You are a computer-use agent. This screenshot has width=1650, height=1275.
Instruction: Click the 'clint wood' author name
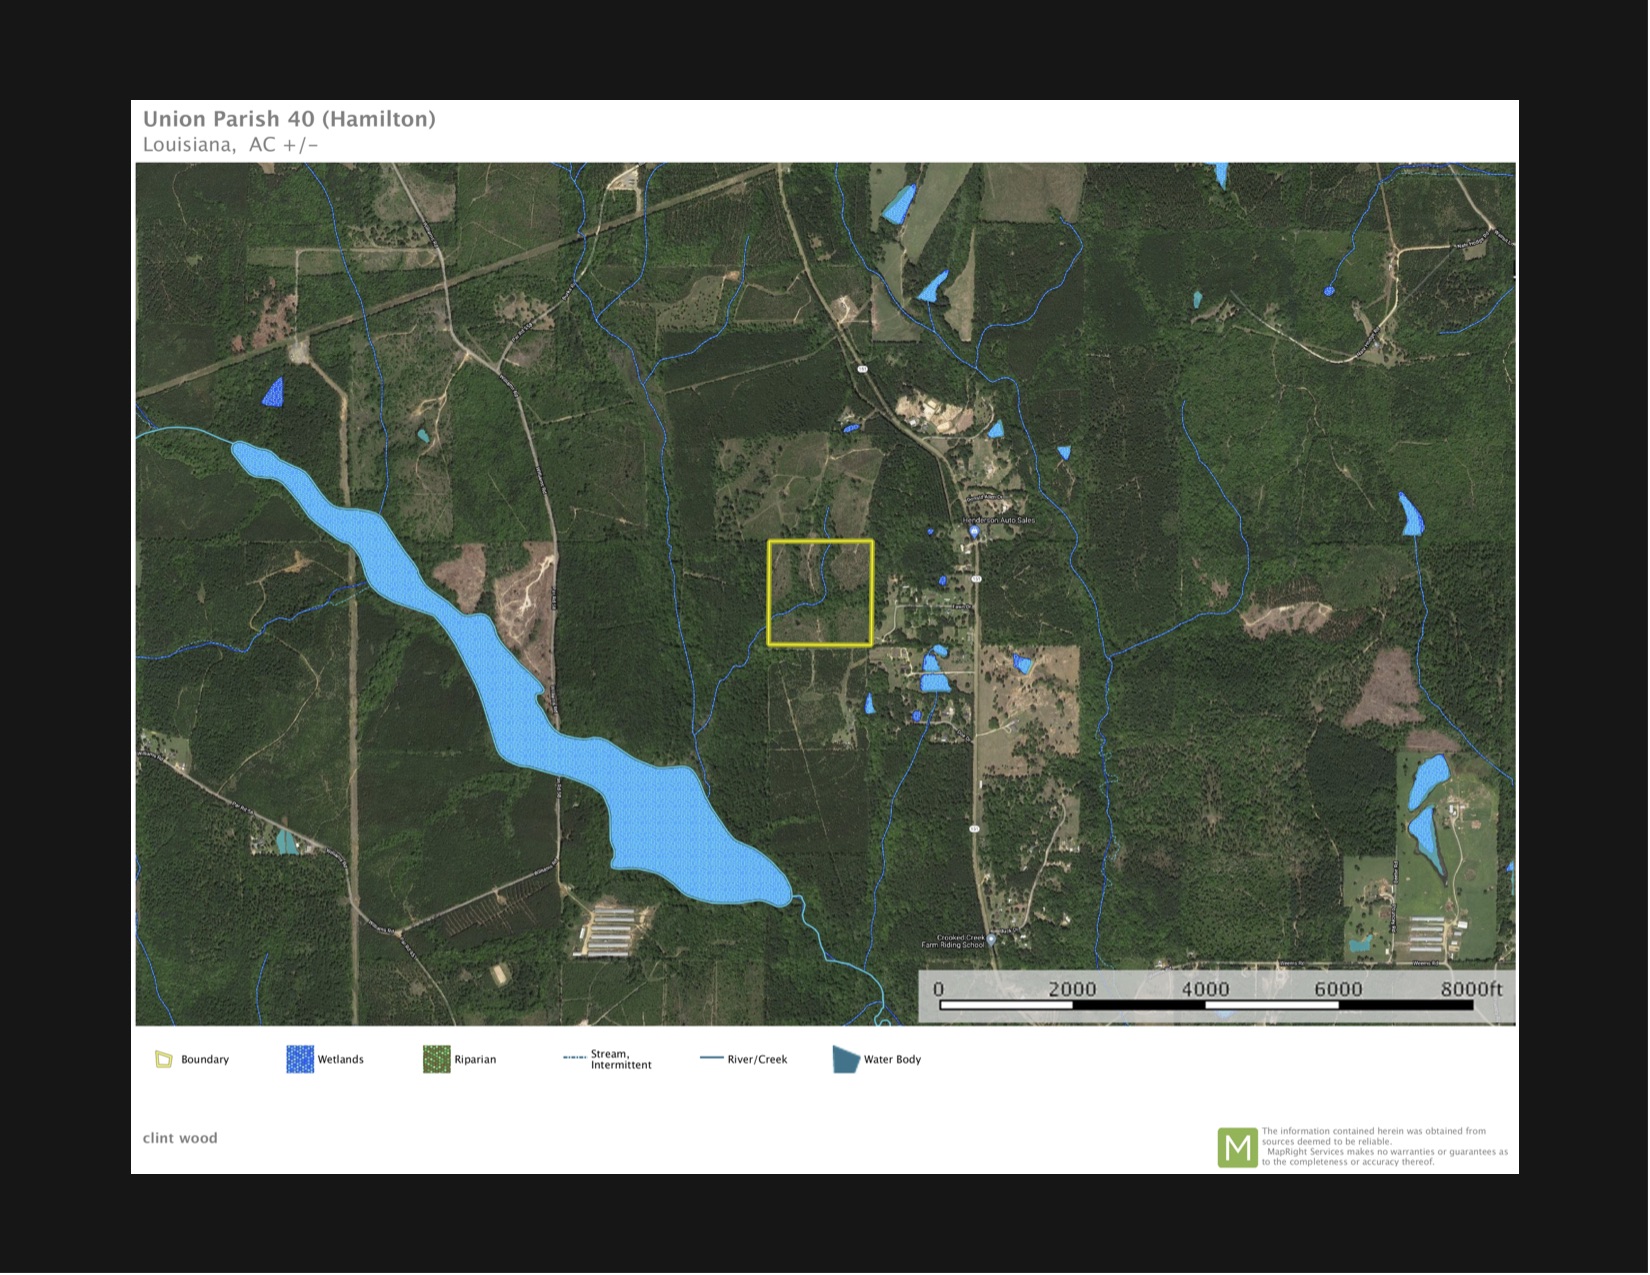(x=180, y=1138)
